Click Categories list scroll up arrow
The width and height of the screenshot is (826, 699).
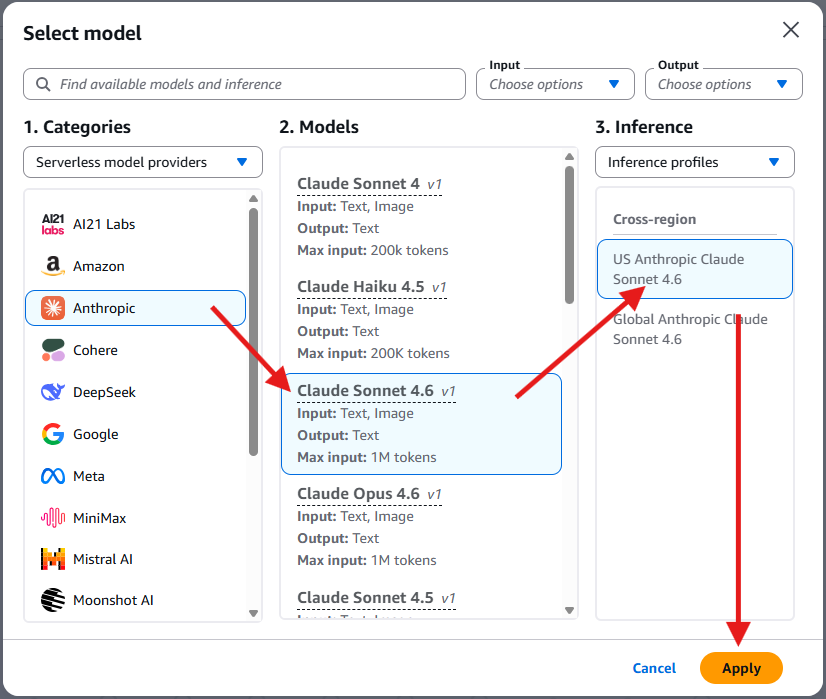253,199
